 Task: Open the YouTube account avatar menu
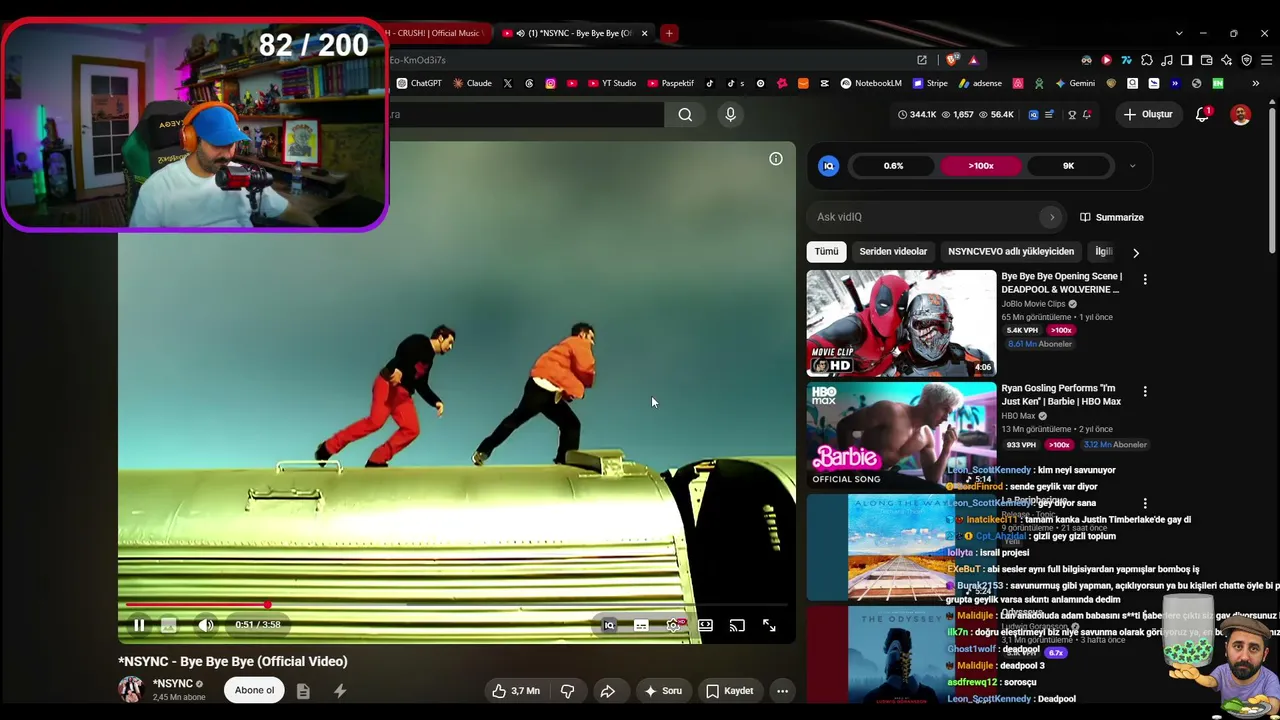pos(1241,114)
